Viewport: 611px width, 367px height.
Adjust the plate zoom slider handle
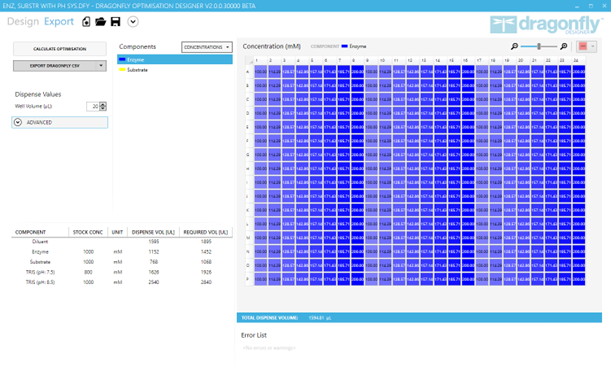point(539,46)
